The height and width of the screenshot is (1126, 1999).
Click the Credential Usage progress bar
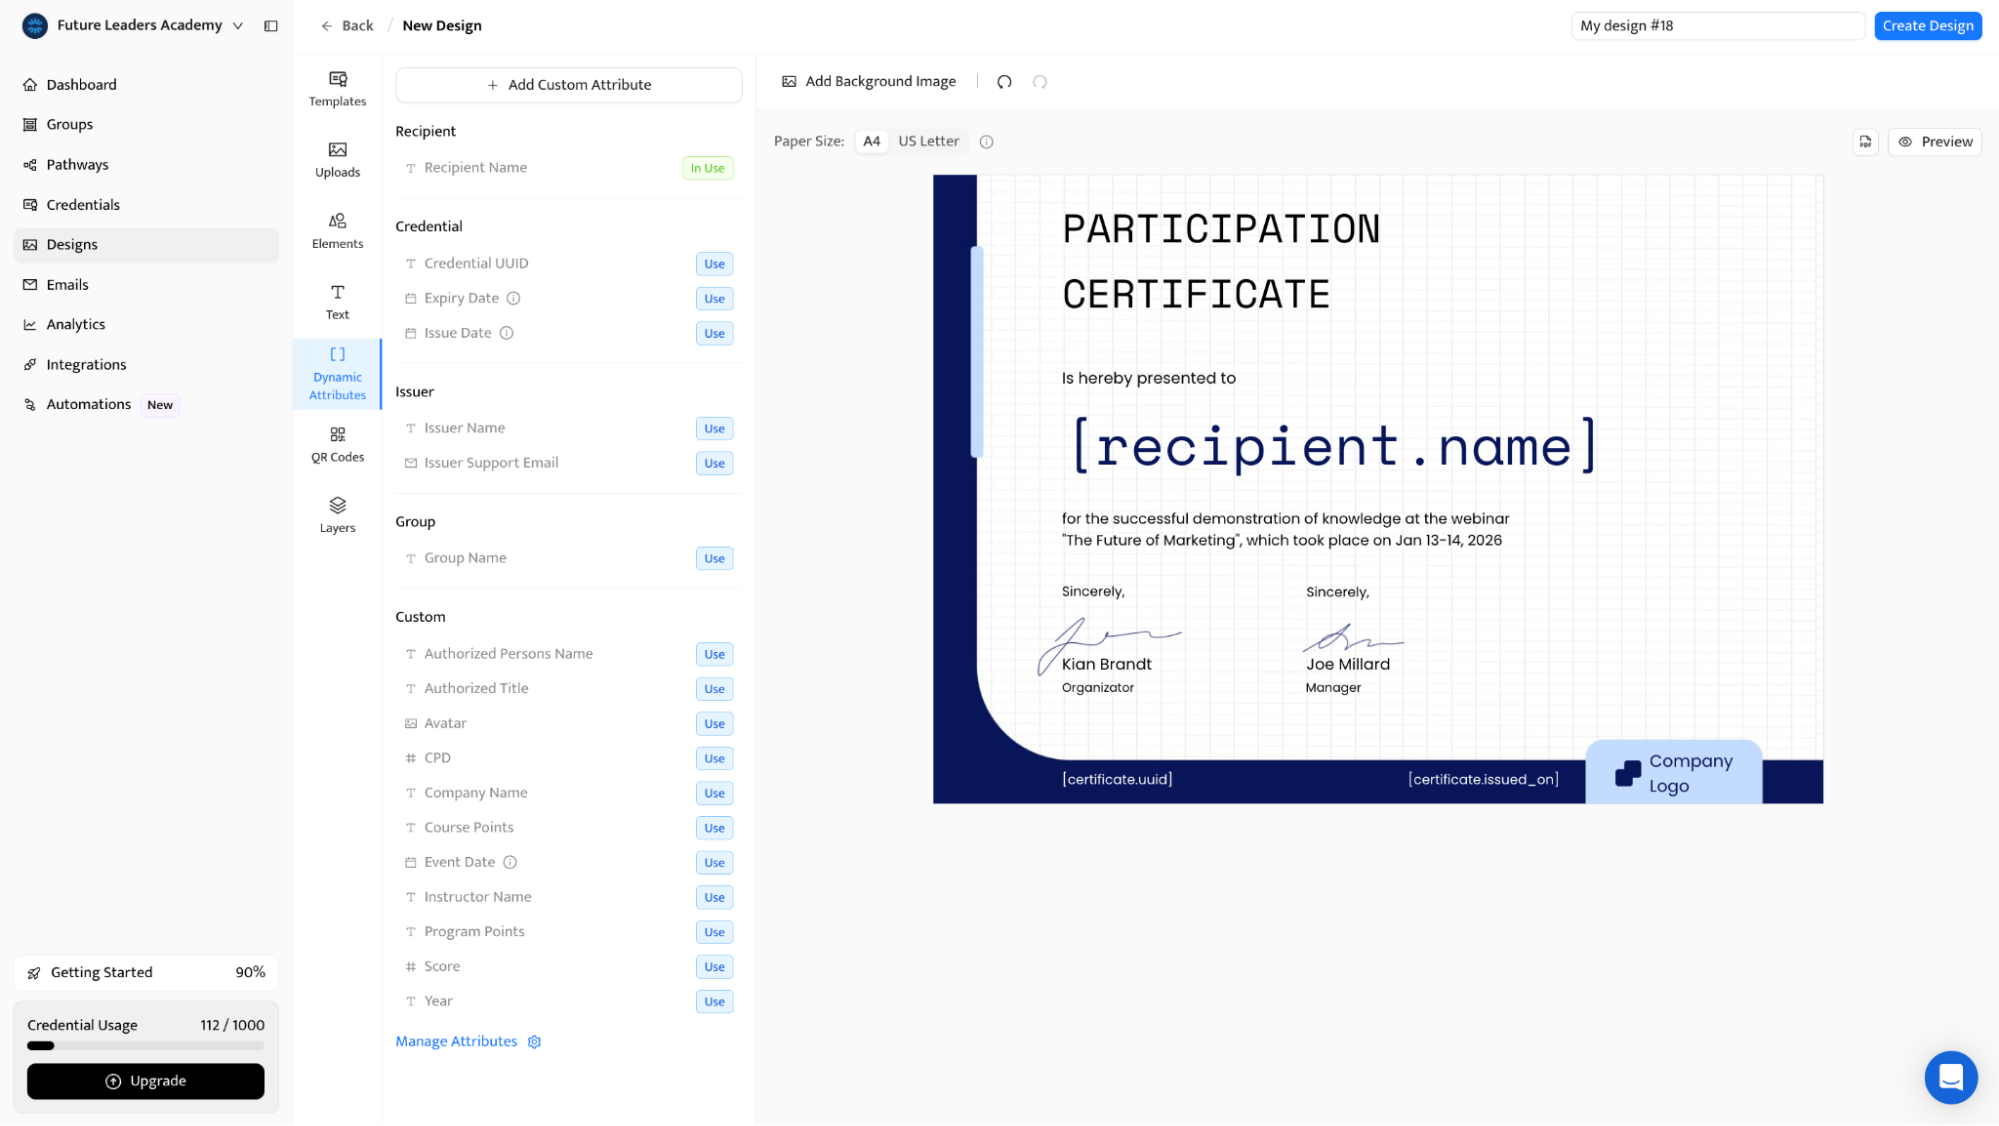pyautogui.click(x=146, y=1046)
